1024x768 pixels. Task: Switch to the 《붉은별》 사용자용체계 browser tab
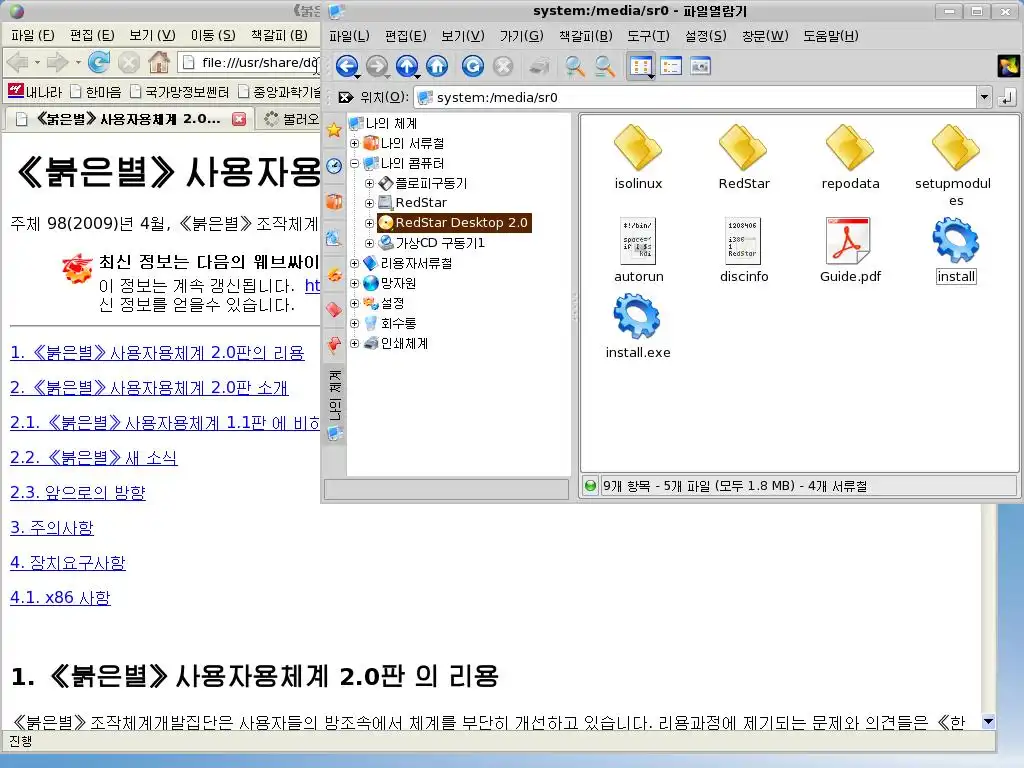click(129, 119)
